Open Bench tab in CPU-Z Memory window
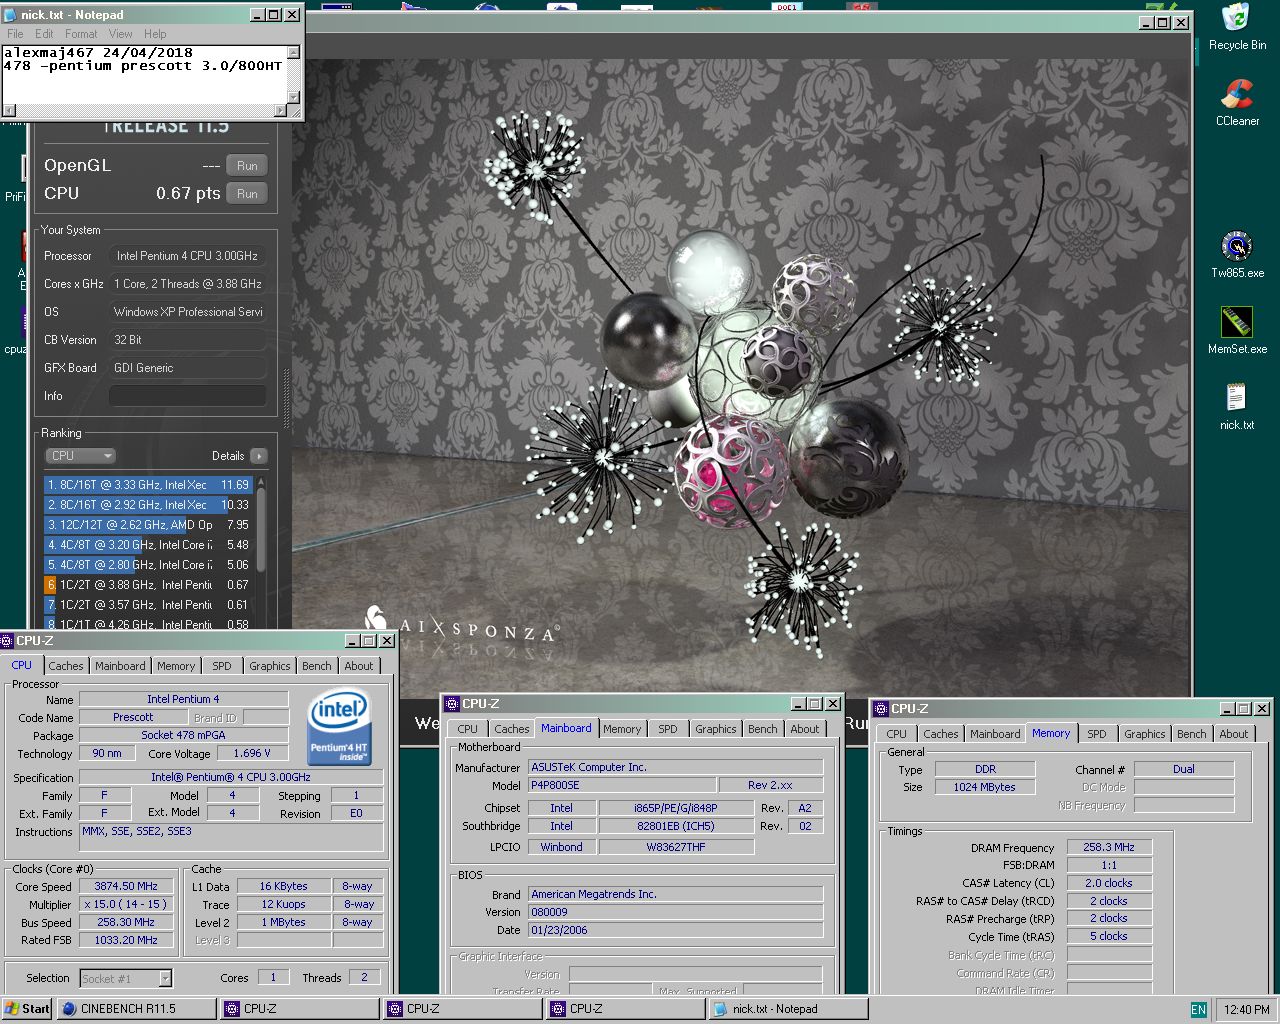Image resolution: width=1280 pixels, height=1024 pixels. coord(1191,734)
